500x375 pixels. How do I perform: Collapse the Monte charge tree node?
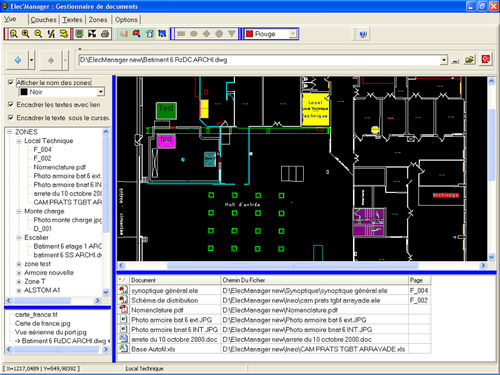pyautogui.click(x=19, y=211)
